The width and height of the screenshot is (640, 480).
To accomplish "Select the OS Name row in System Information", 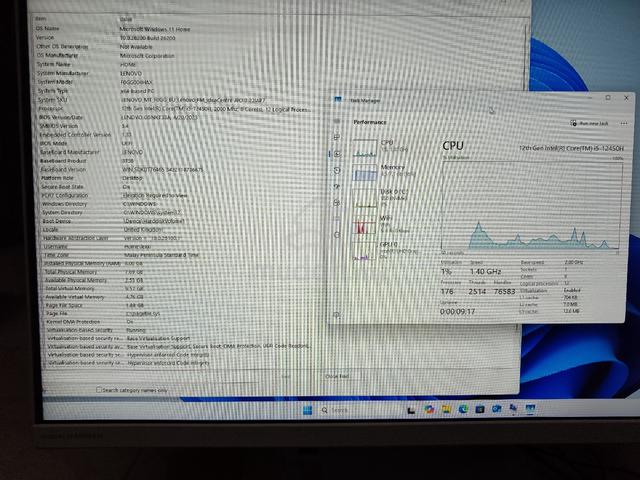I will click(280, 29).
